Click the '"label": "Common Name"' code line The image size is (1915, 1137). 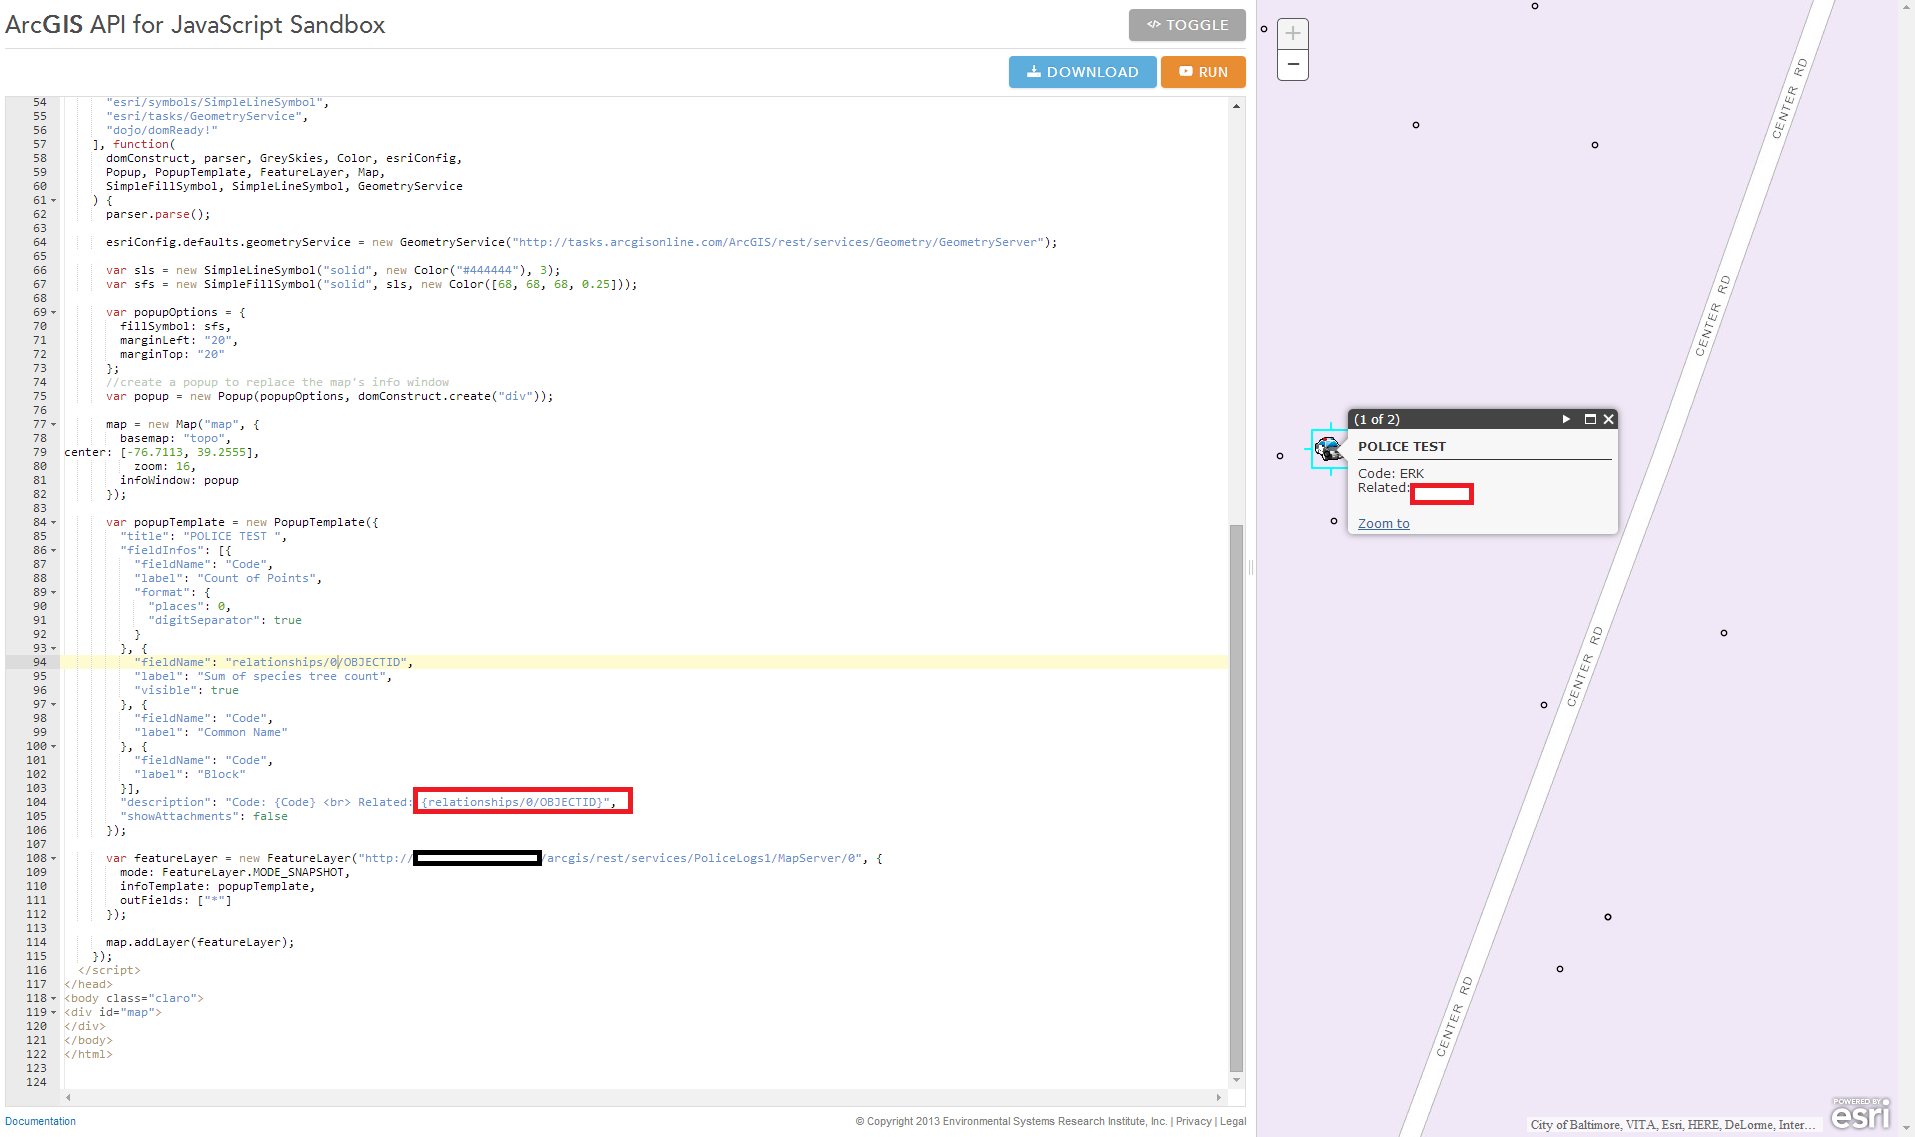[x=211, y=733]
